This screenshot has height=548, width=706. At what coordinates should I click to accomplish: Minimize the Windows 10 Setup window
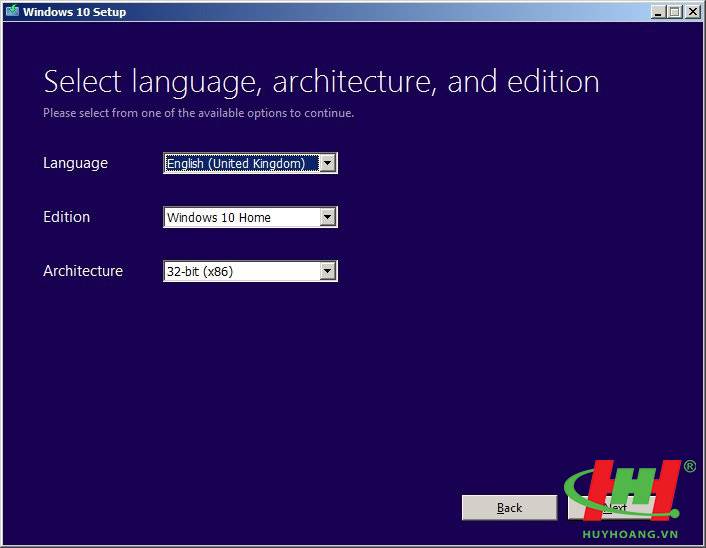pos(658,12)
